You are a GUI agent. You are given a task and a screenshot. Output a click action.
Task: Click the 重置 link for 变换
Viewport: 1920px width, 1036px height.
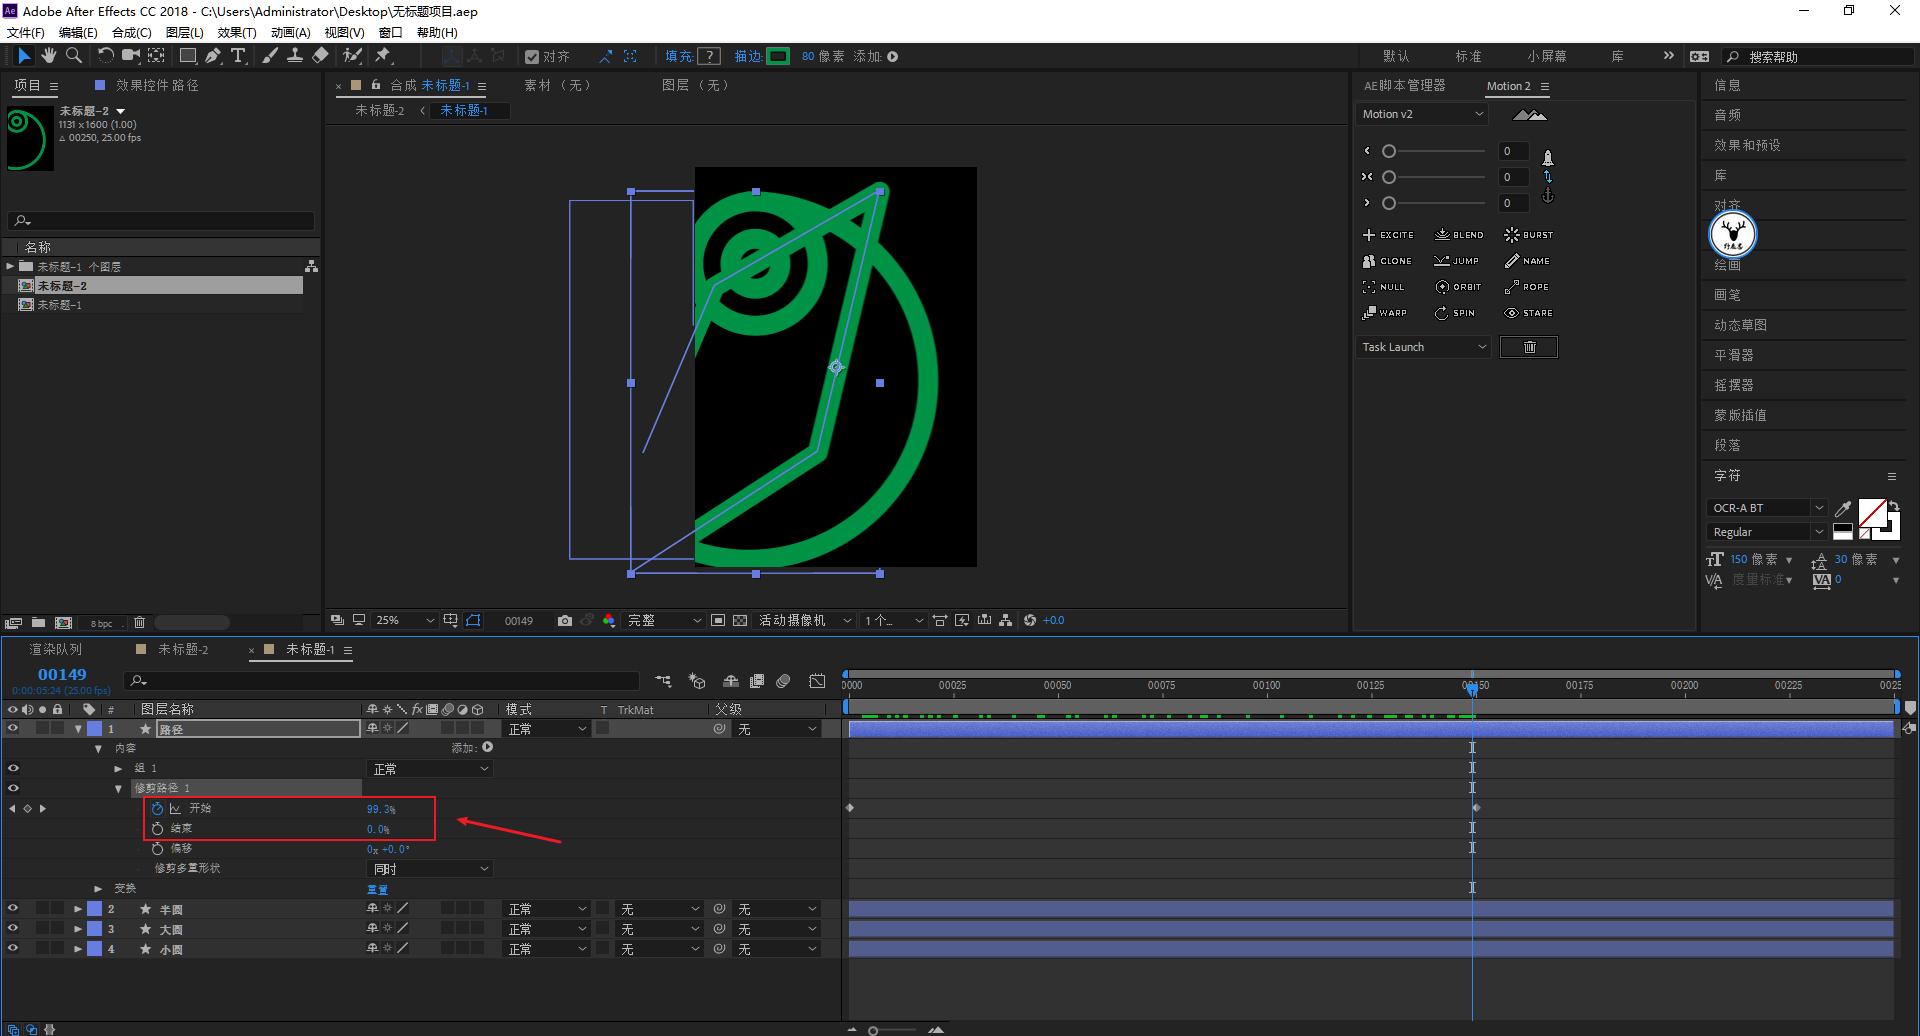coord(377,889)
